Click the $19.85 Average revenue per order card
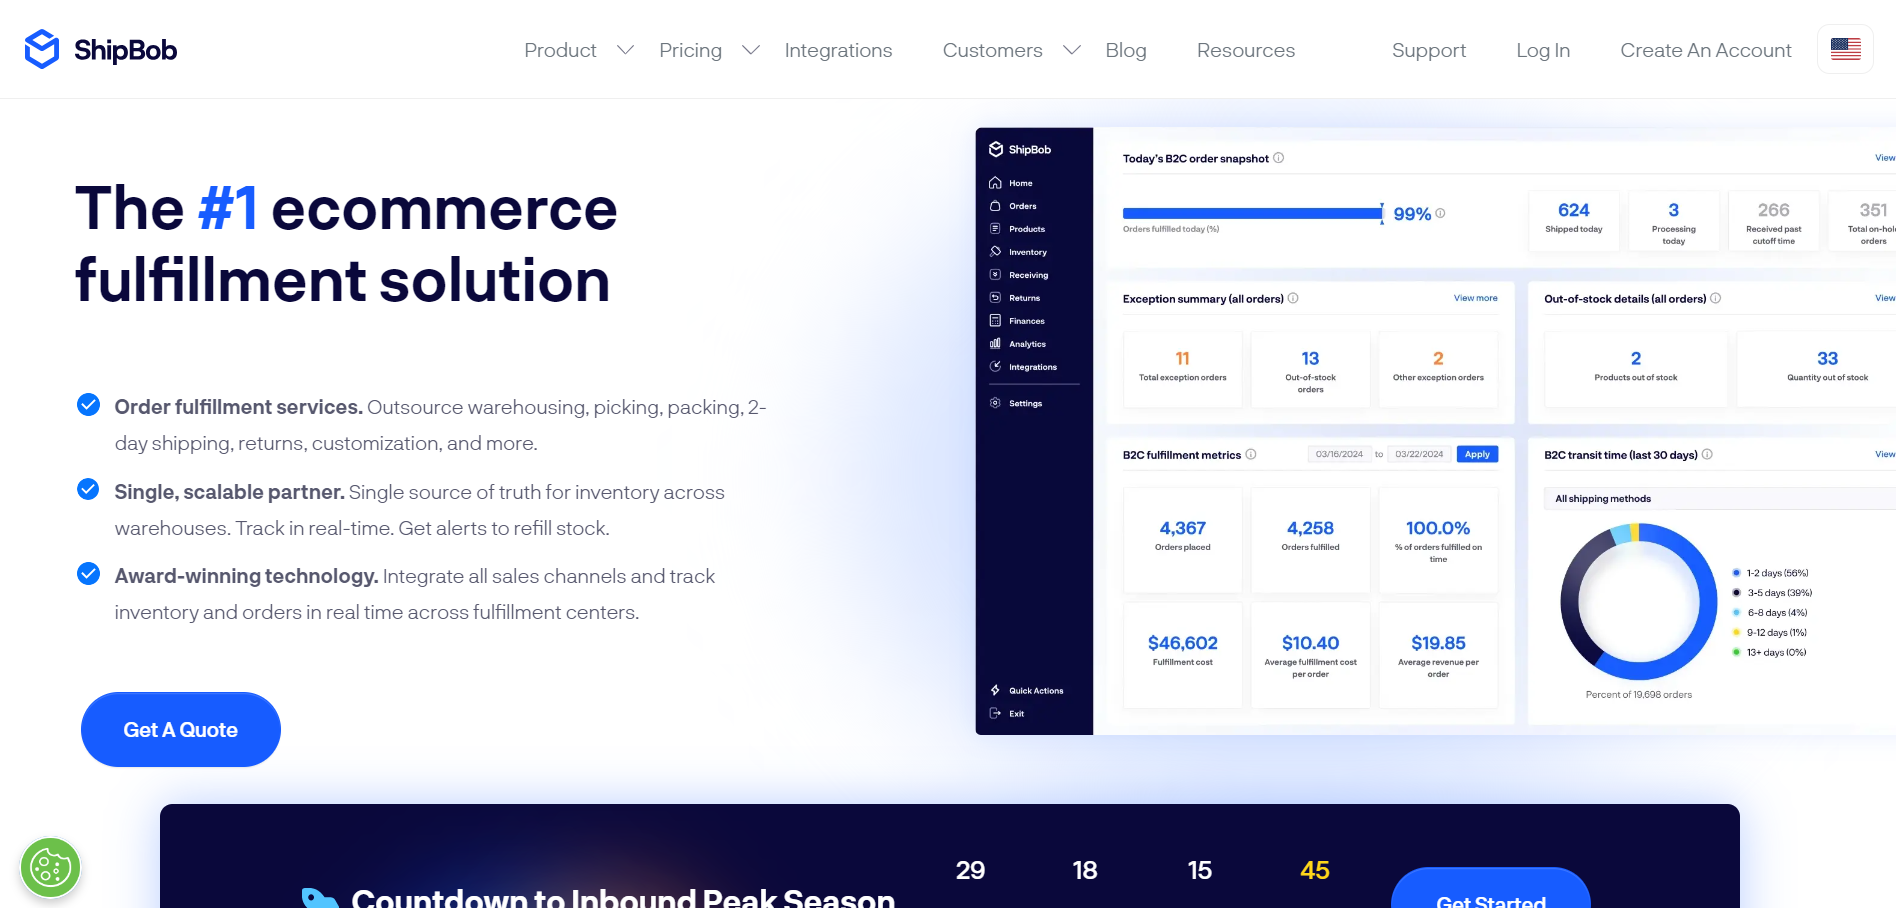The height and width of the screenshot is (908, 1896). (x=1438, y=655)
